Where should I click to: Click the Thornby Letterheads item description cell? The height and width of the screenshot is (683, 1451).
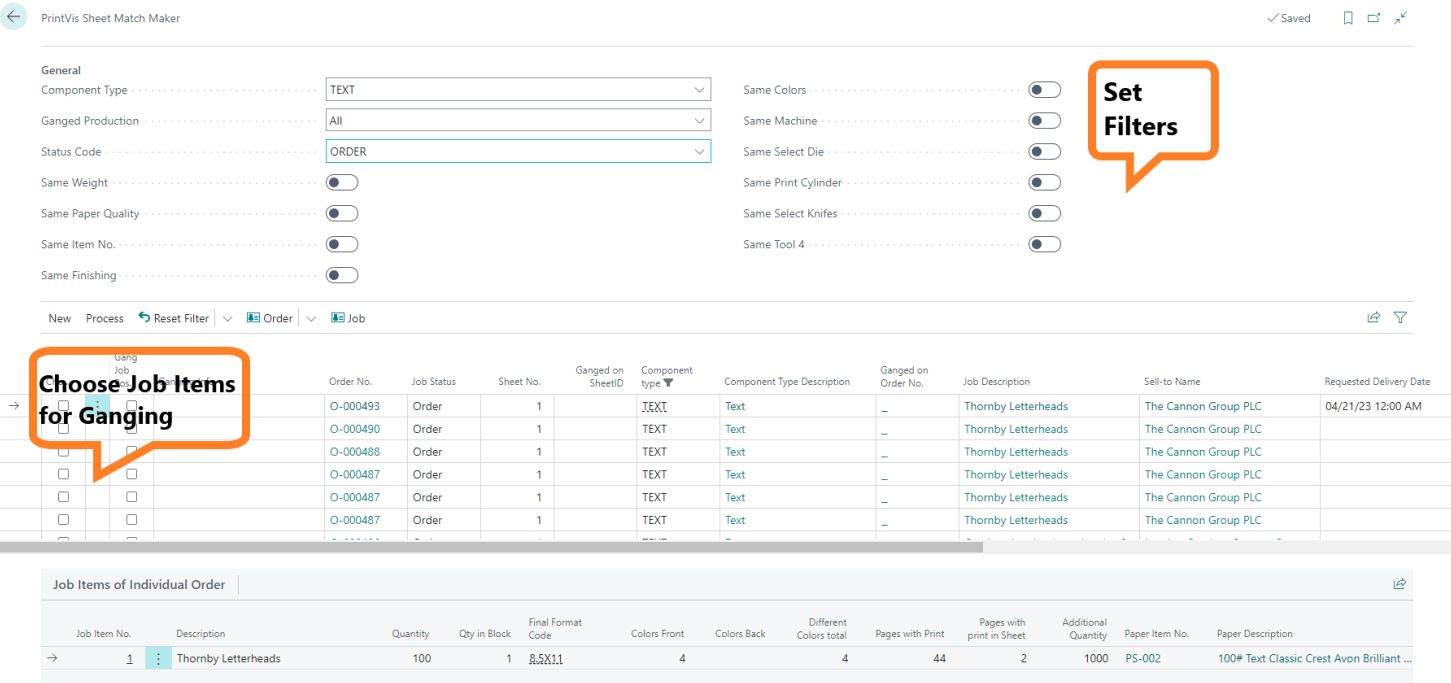click(x=228, y=658)
